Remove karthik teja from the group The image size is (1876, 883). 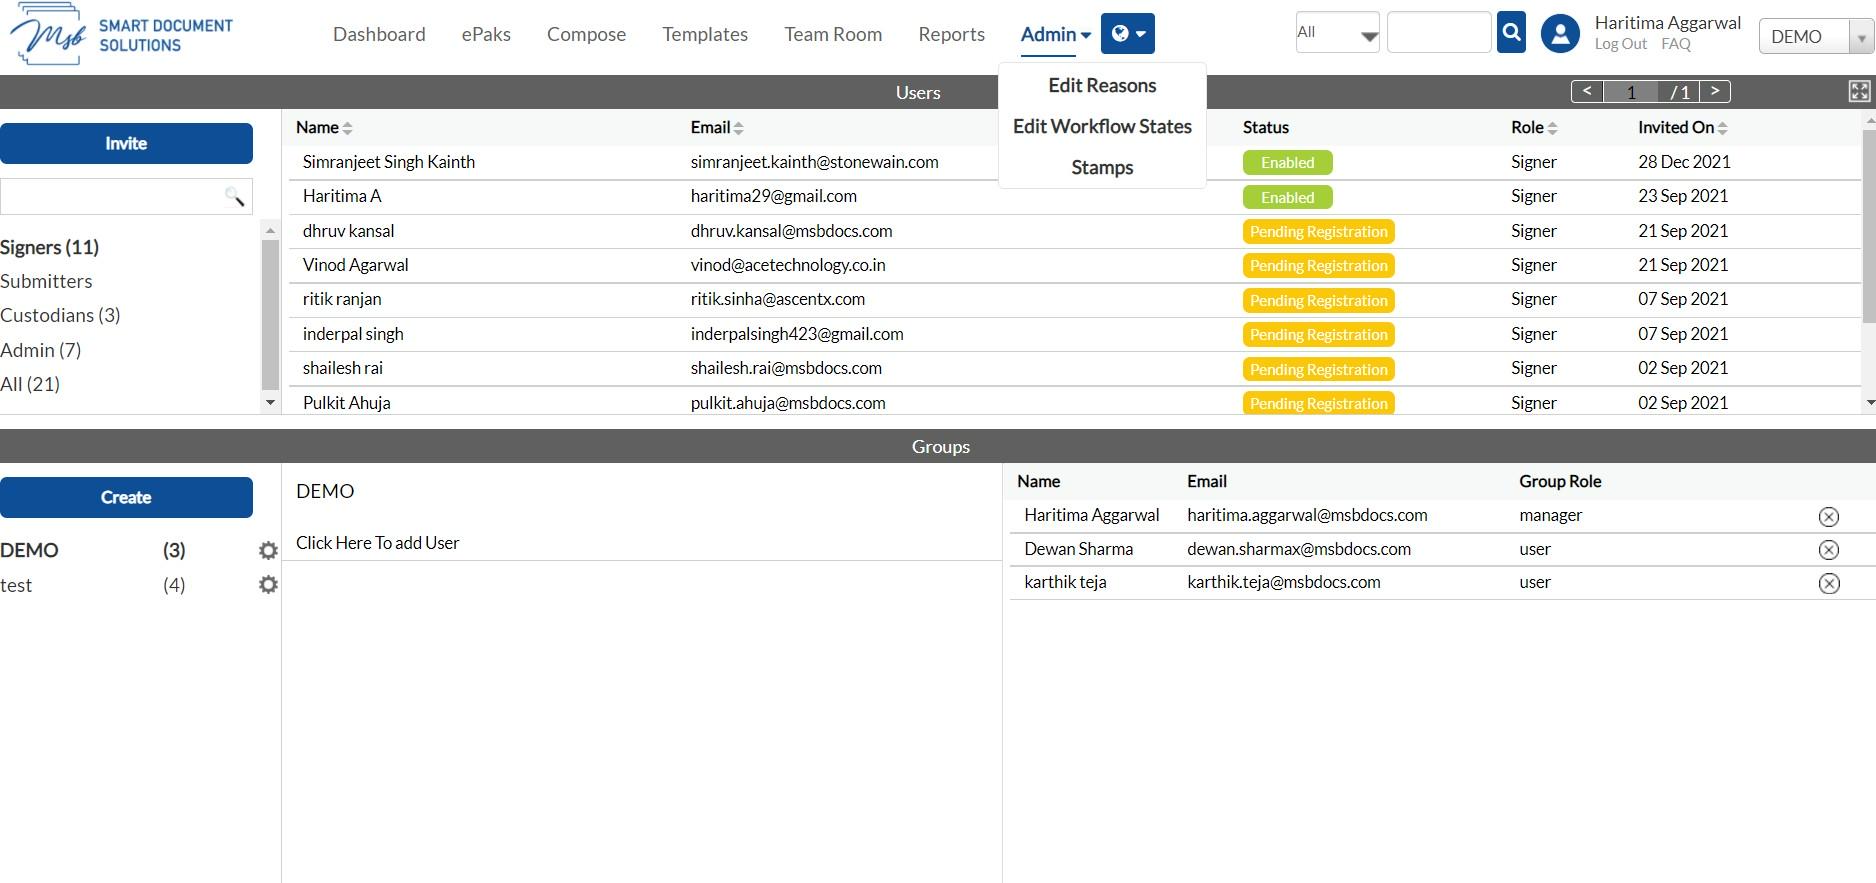click(x=1828, y=584)
